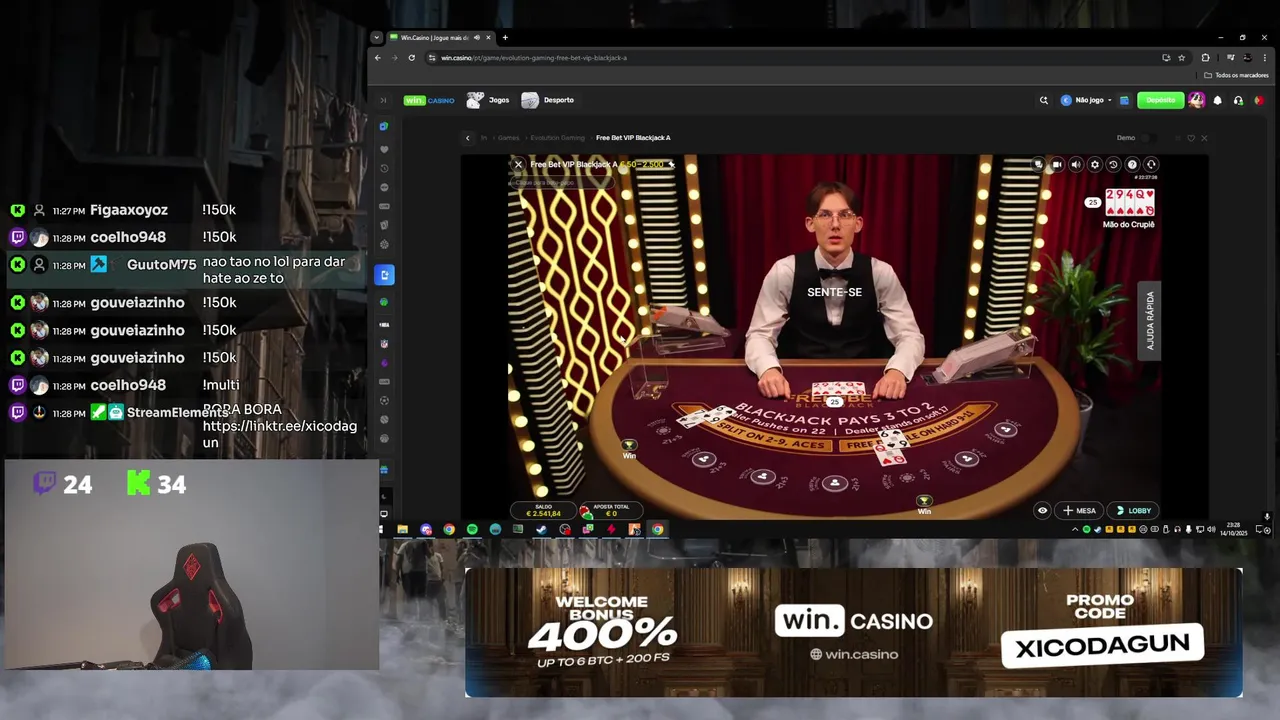Open the casino site search icon
Screen dimensions: 1280x720
[x=1044, y=100]
